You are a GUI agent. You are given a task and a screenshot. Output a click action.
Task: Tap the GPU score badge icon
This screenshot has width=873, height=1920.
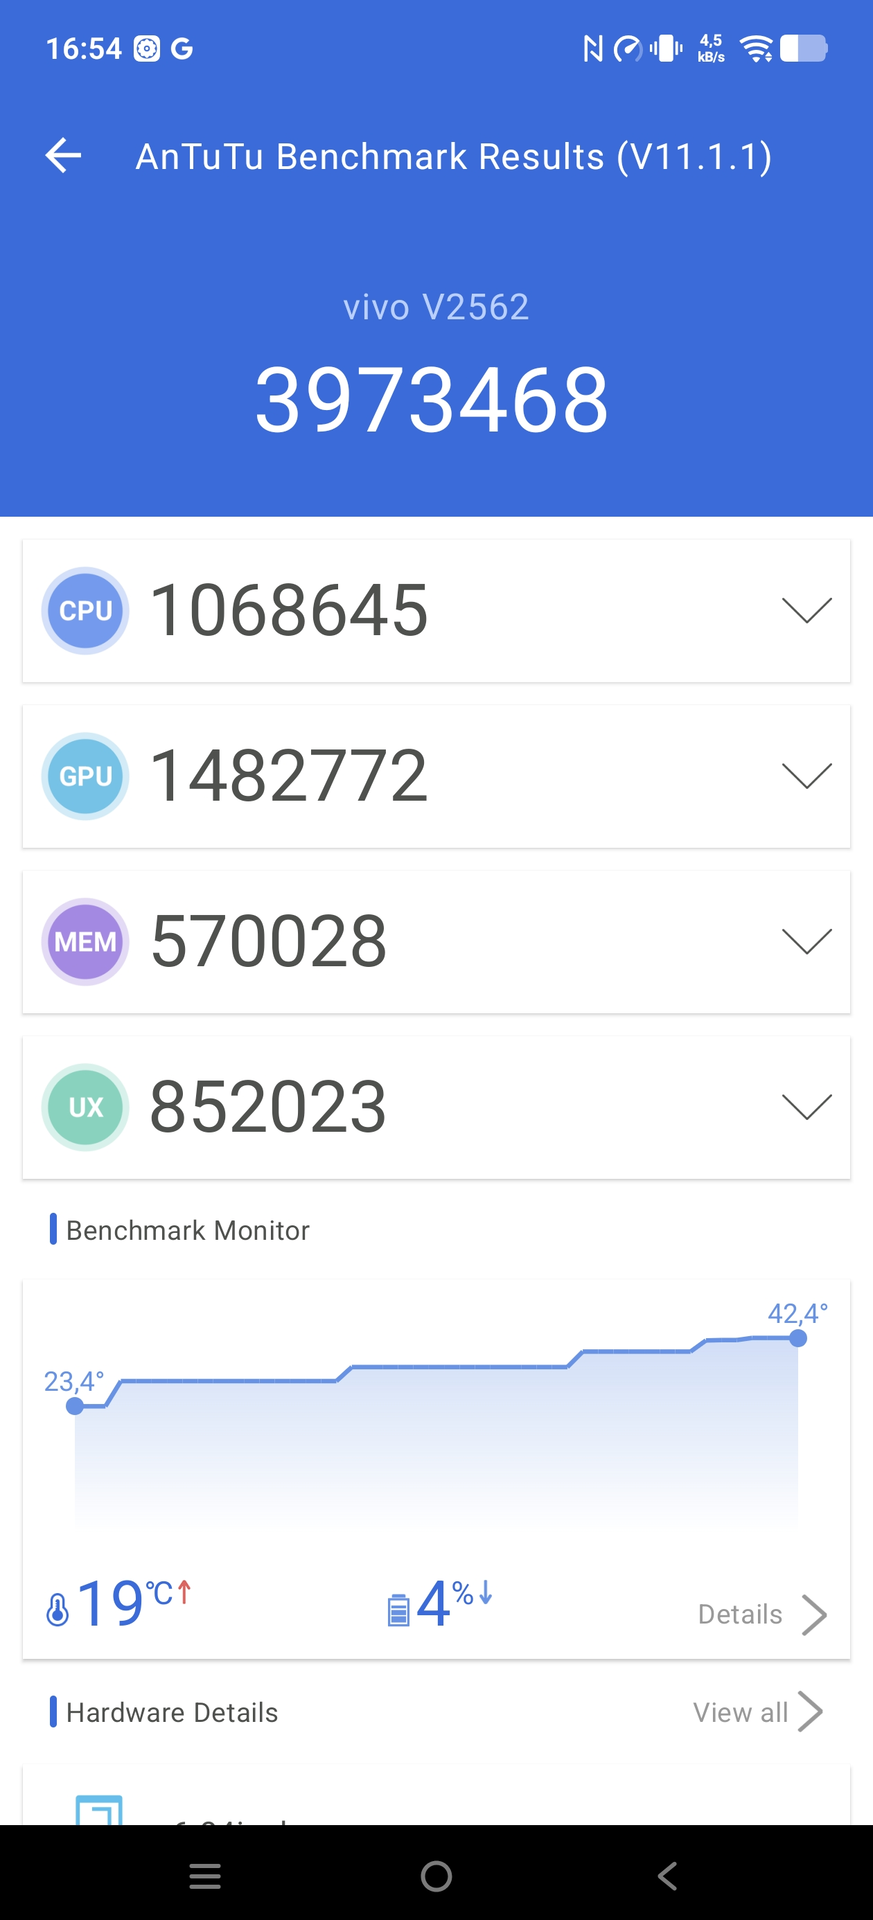coord(85,776)
